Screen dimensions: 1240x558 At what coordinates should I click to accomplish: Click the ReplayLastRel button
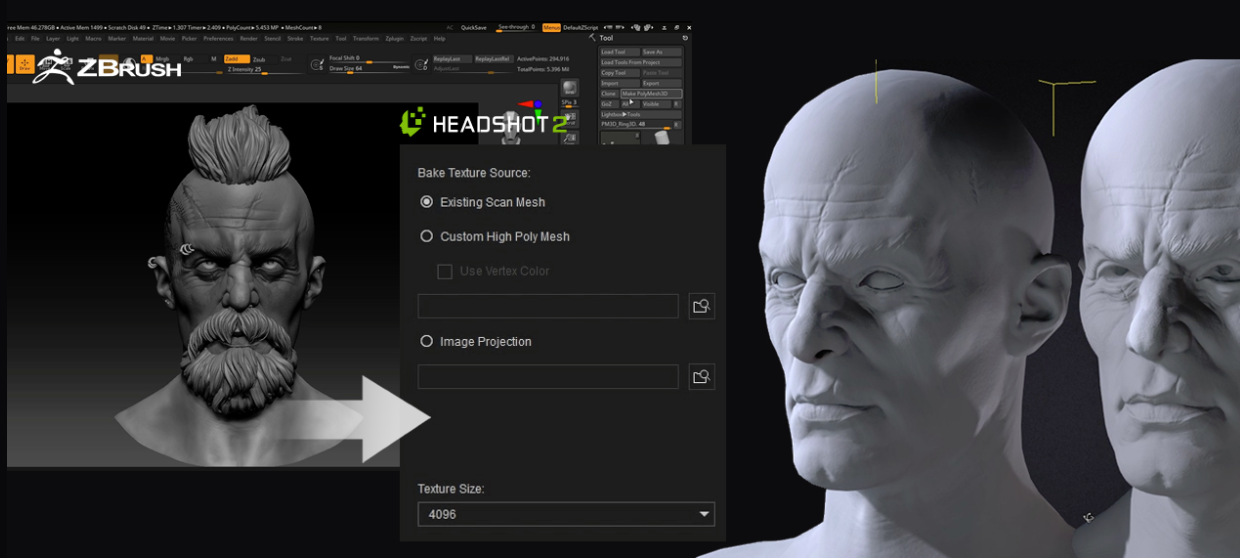494,59
